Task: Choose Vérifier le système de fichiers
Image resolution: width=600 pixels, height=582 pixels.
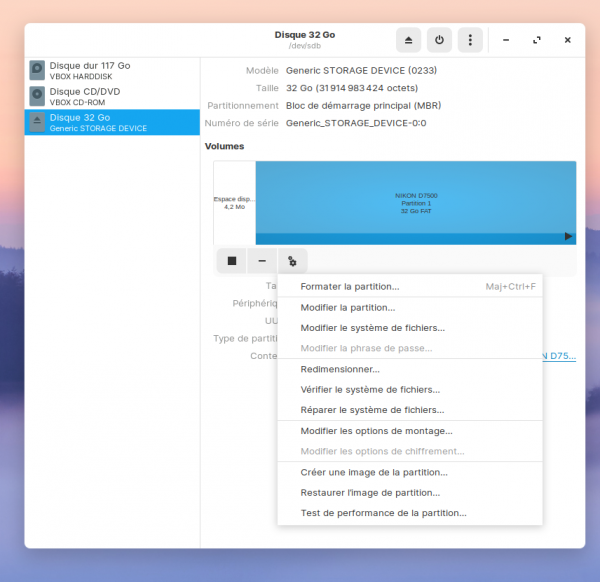Action: (x=370, y=390)
